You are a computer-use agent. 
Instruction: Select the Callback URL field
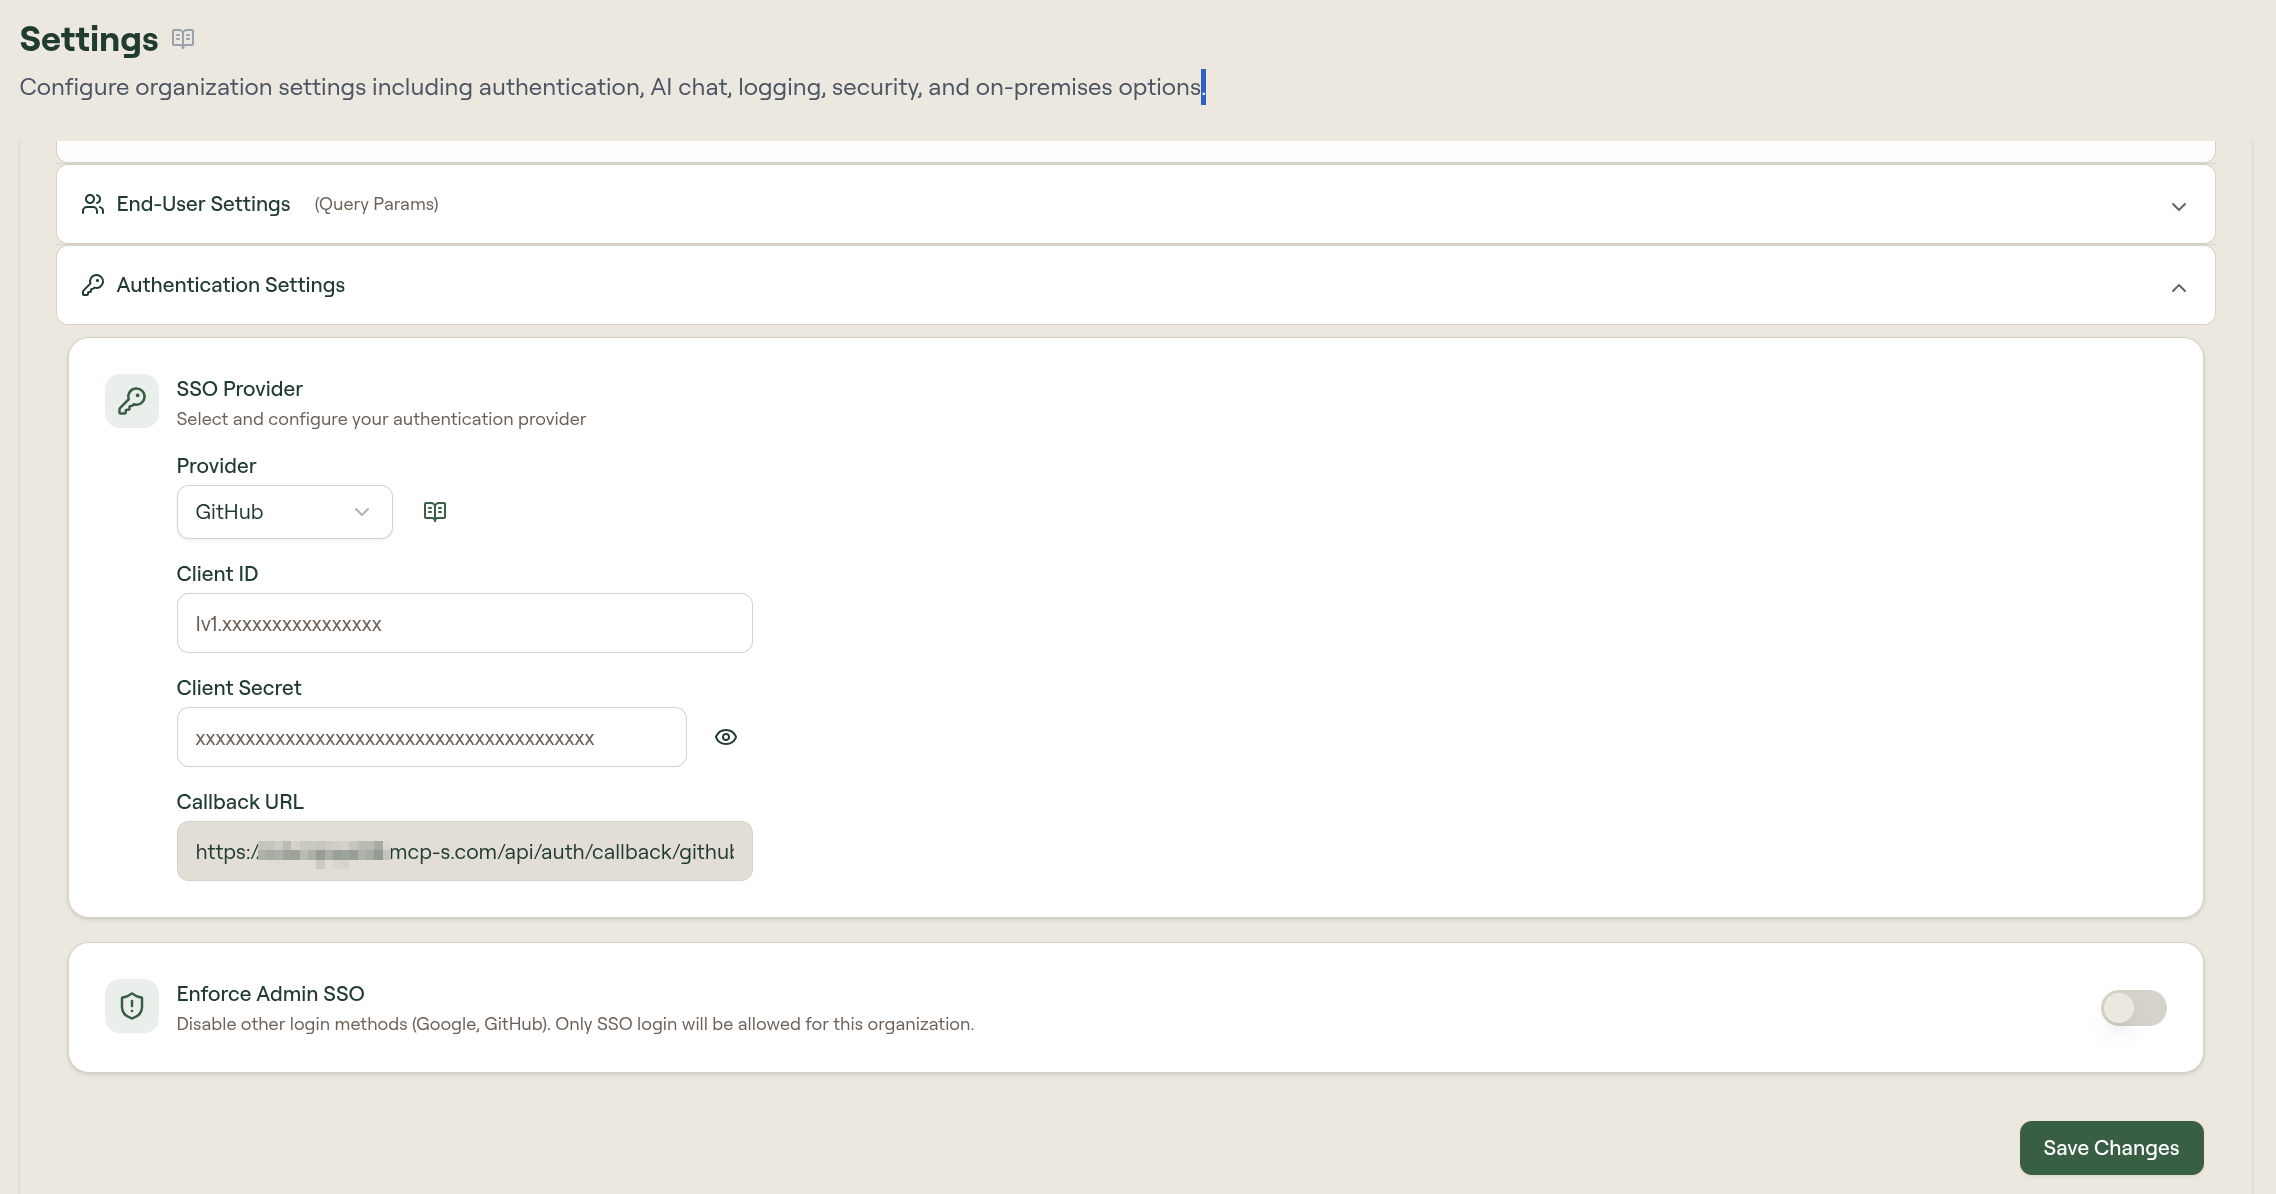465,851
